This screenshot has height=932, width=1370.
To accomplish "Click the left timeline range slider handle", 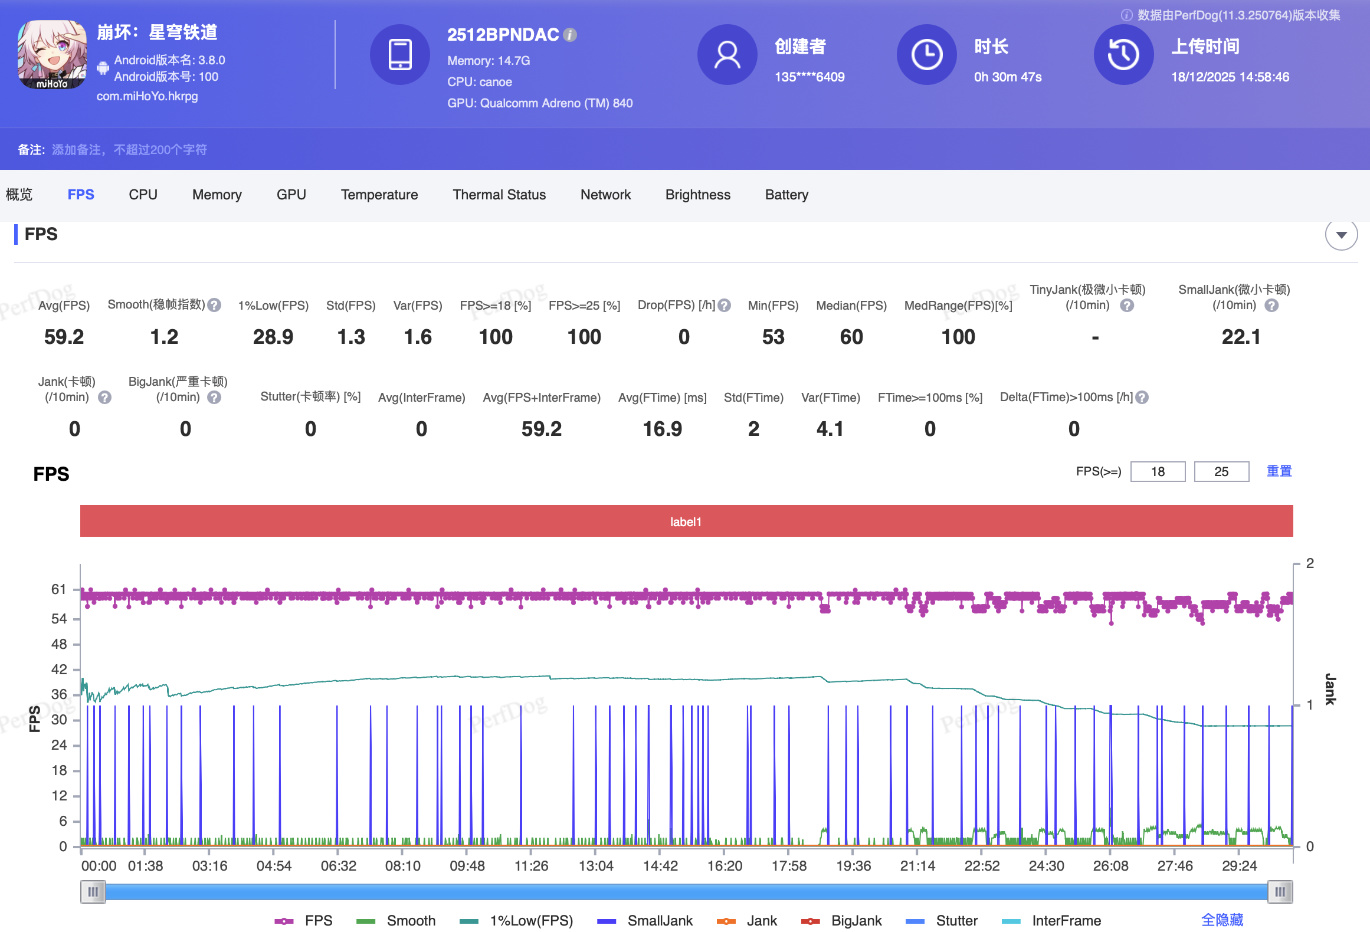I will (93, 891).
